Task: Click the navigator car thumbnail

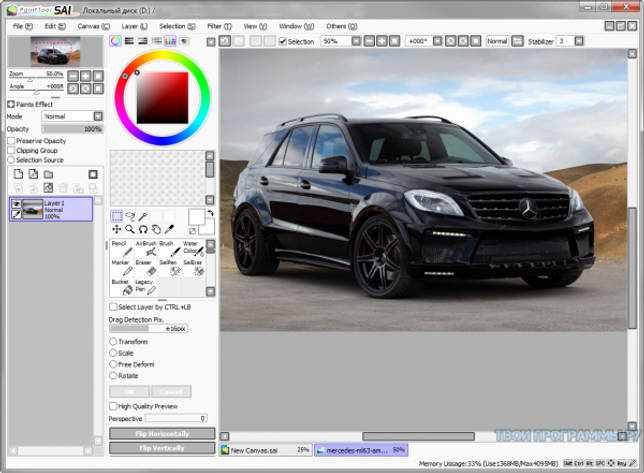Action: [x=55, y=51]
